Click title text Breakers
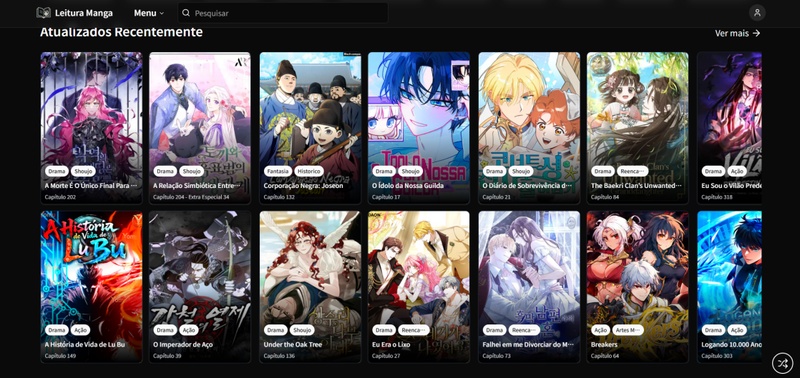Screen dimensions: 800x378 [604, 345]
